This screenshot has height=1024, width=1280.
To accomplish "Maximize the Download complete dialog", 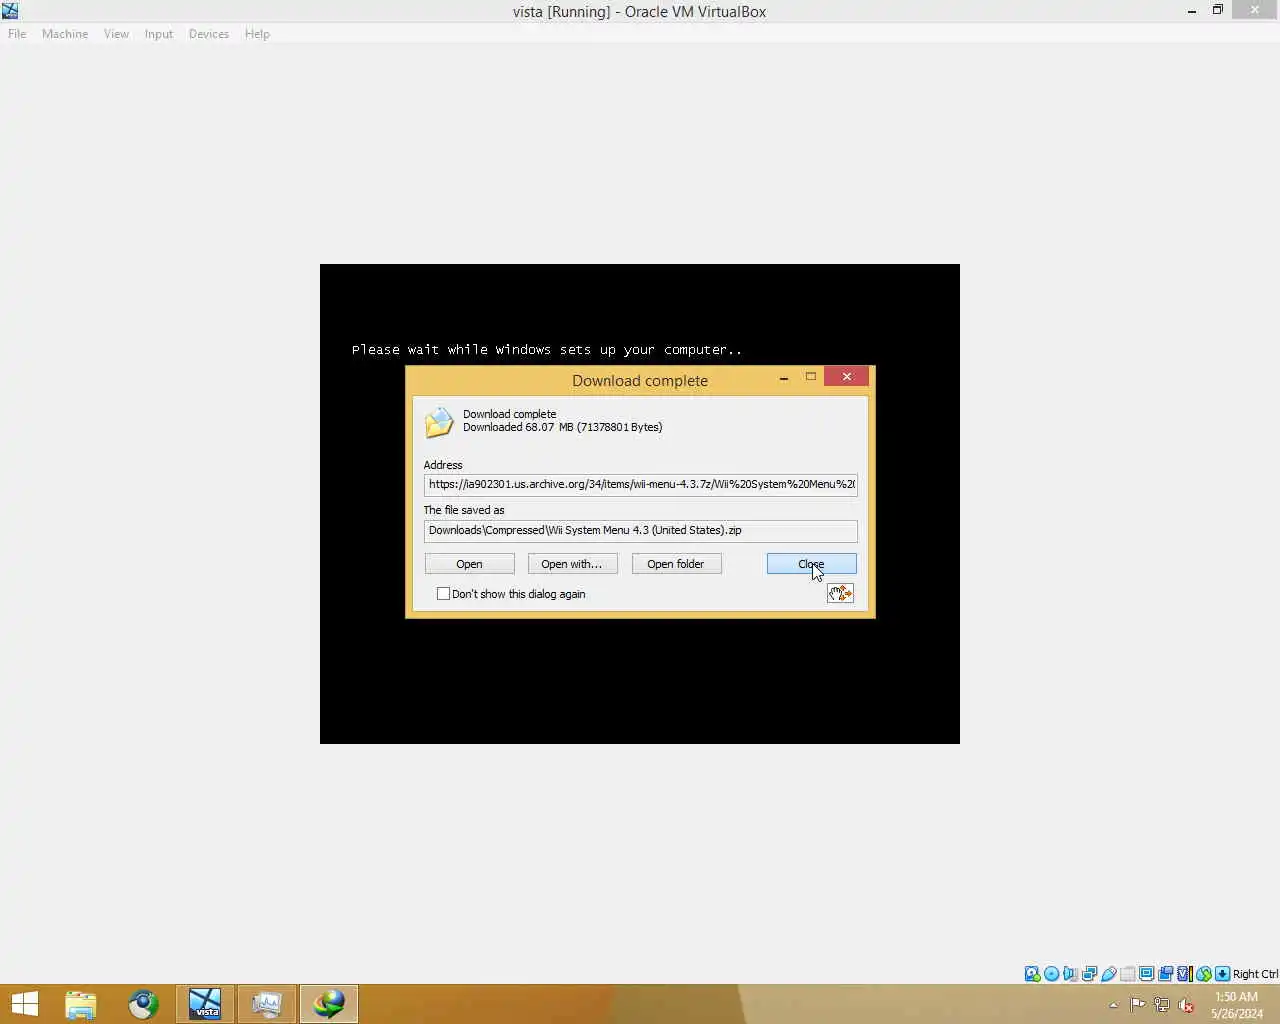I will coord(811,377).
